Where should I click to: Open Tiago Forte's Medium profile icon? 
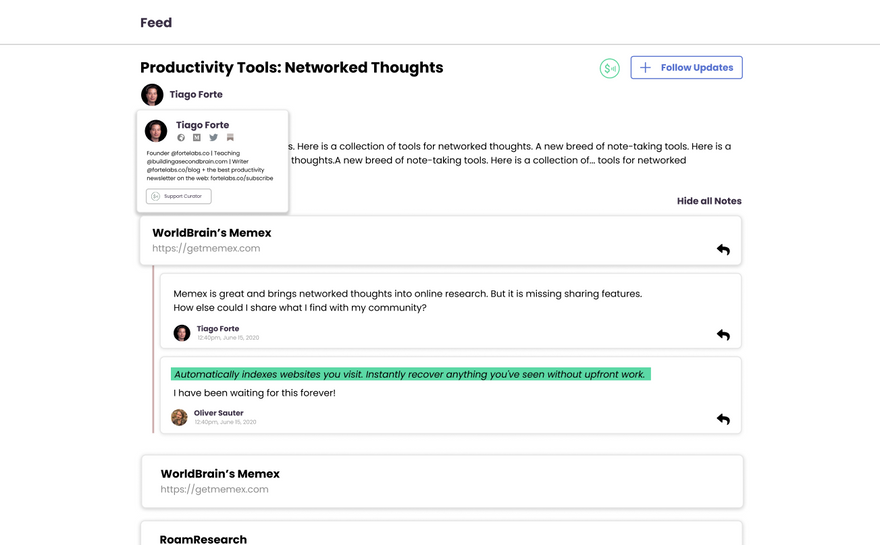197,138
